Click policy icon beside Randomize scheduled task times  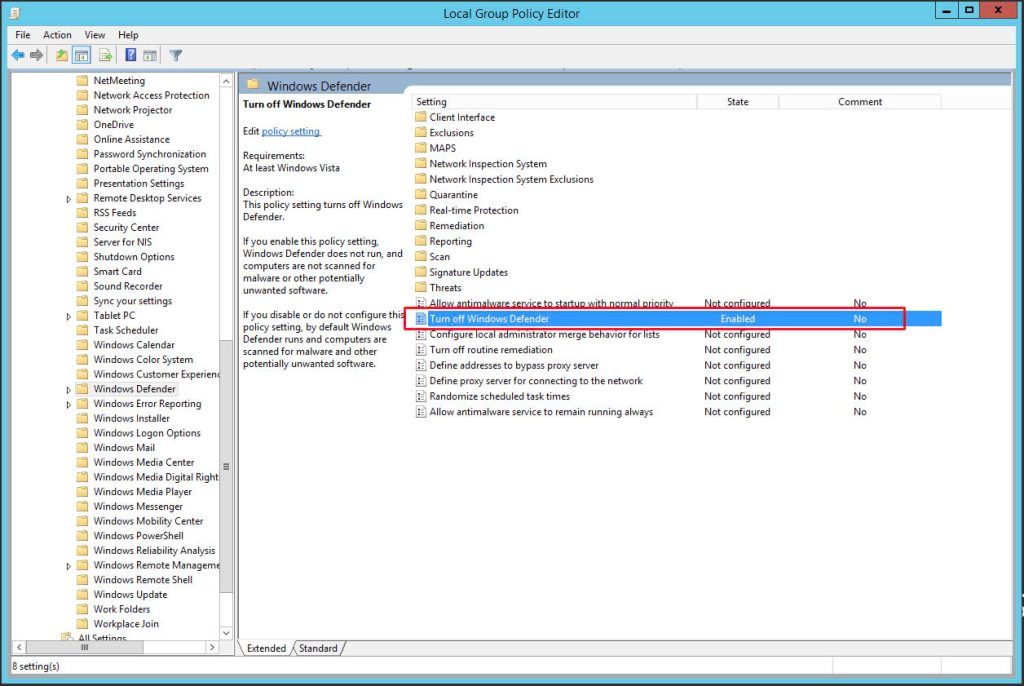pos(421,396)
